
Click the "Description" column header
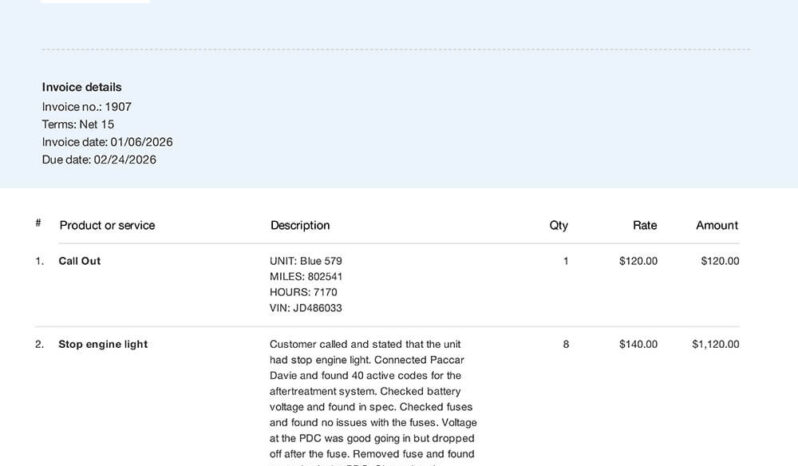click(300, 225)
